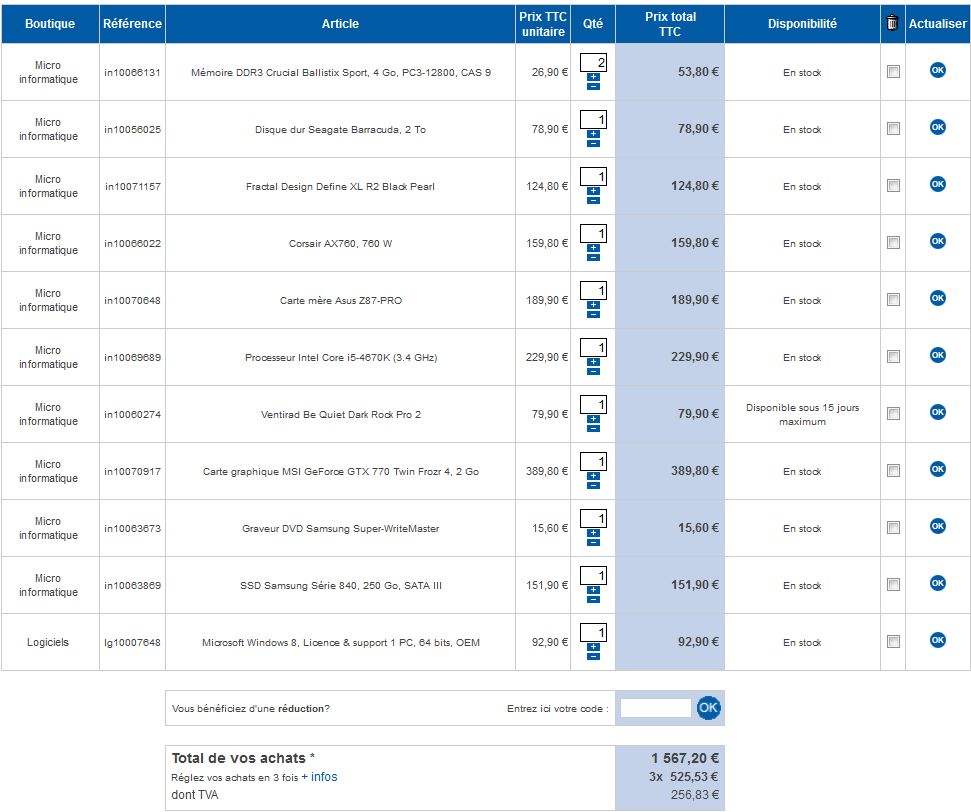Click the OK update icon for SSD Samsung Série 840
The image size is (971, 812).
tap(938, 583)
